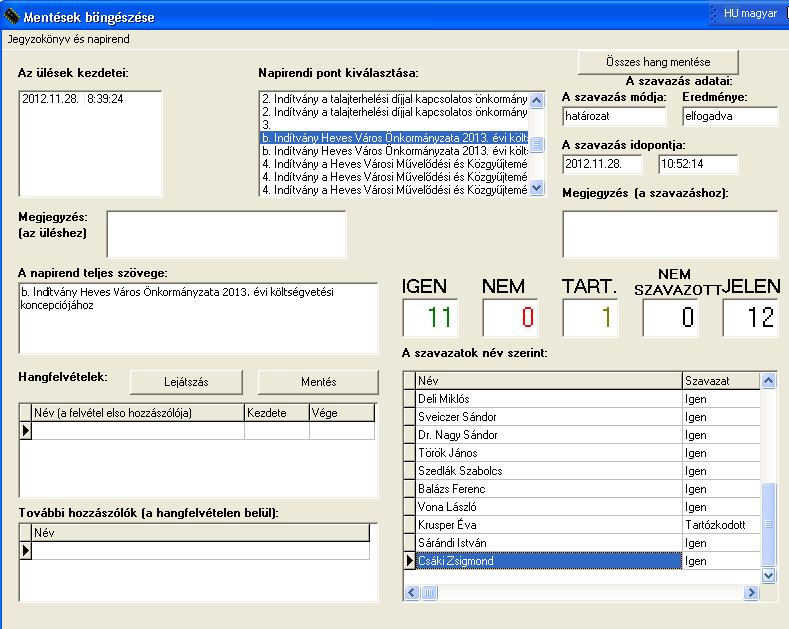
Task: Select the Sveiczer Sándor vote row
Action: [582, 417]
